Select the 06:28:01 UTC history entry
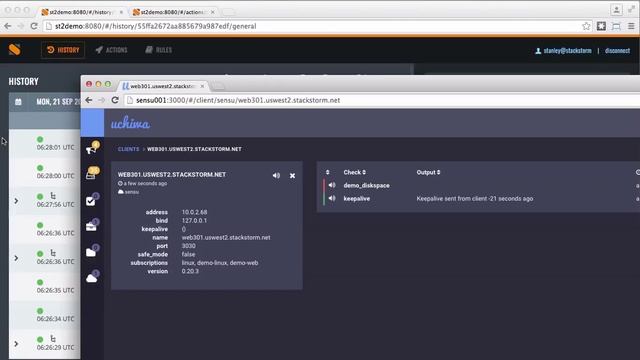 coord(45,144)
